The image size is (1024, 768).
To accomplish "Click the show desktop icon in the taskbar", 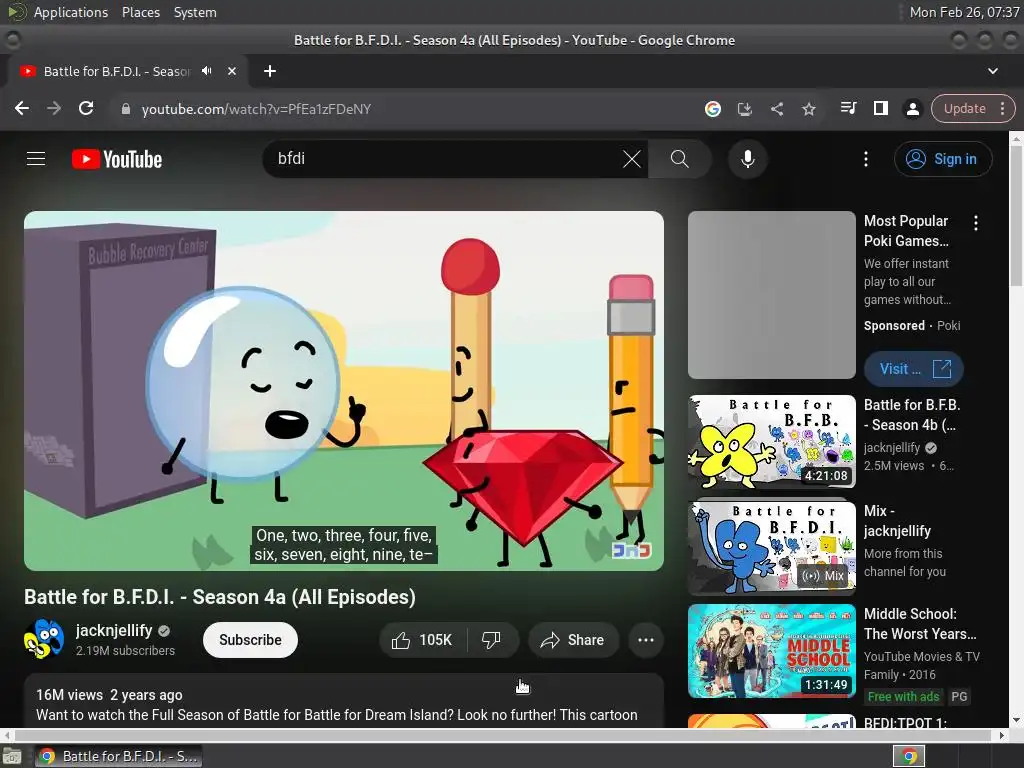I will tap(12, 756).
